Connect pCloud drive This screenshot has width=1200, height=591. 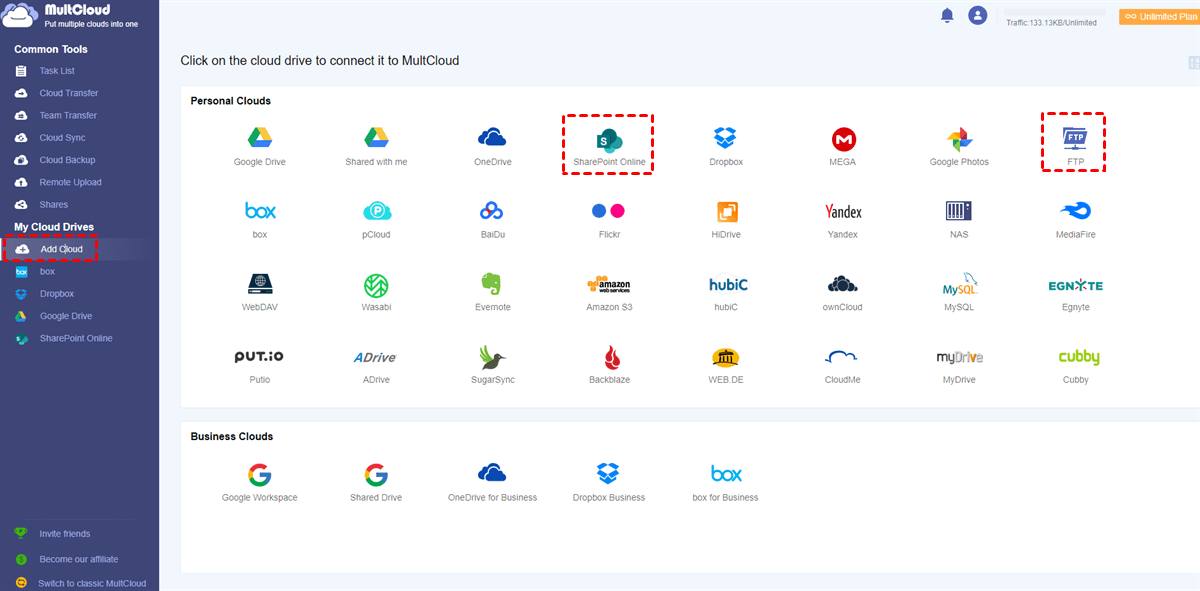(x=376, y=219)
